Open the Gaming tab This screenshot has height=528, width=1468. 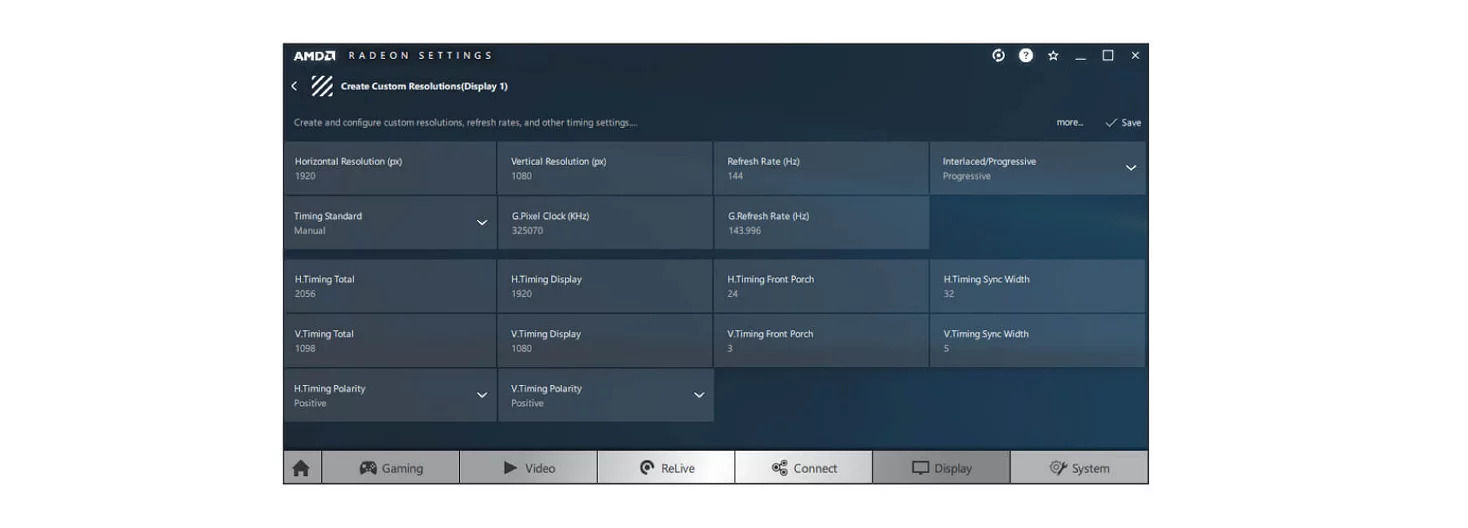(x=391, y=468)
